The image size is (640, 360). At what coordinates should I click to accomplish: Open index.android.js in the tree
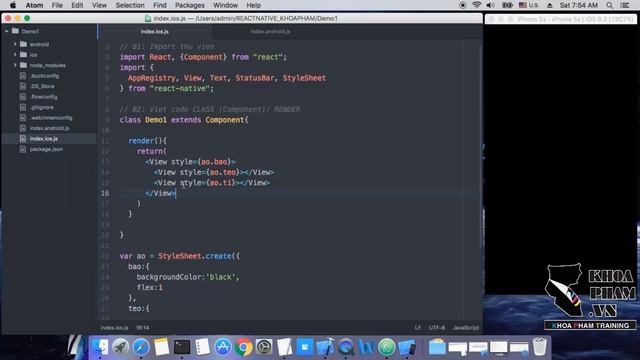(49, 128)
